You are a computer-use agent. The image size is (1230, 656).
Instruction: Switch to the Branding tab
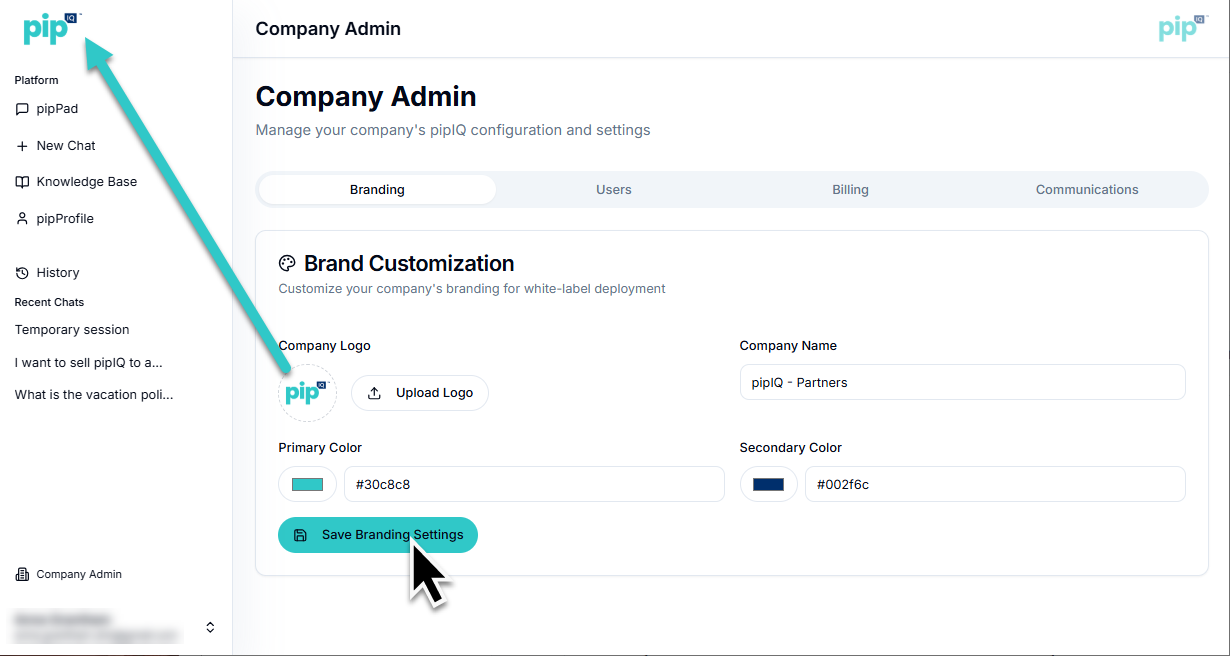click(377, 189)
